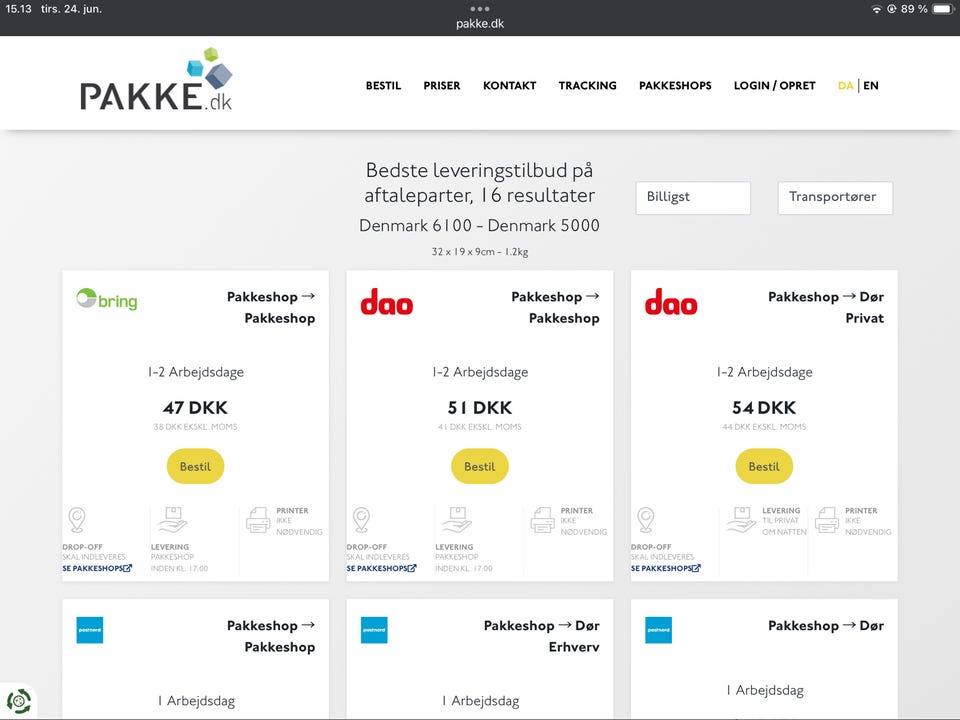
Task: Order the 54 DKK dao delivery
Action: pos(764,467)
